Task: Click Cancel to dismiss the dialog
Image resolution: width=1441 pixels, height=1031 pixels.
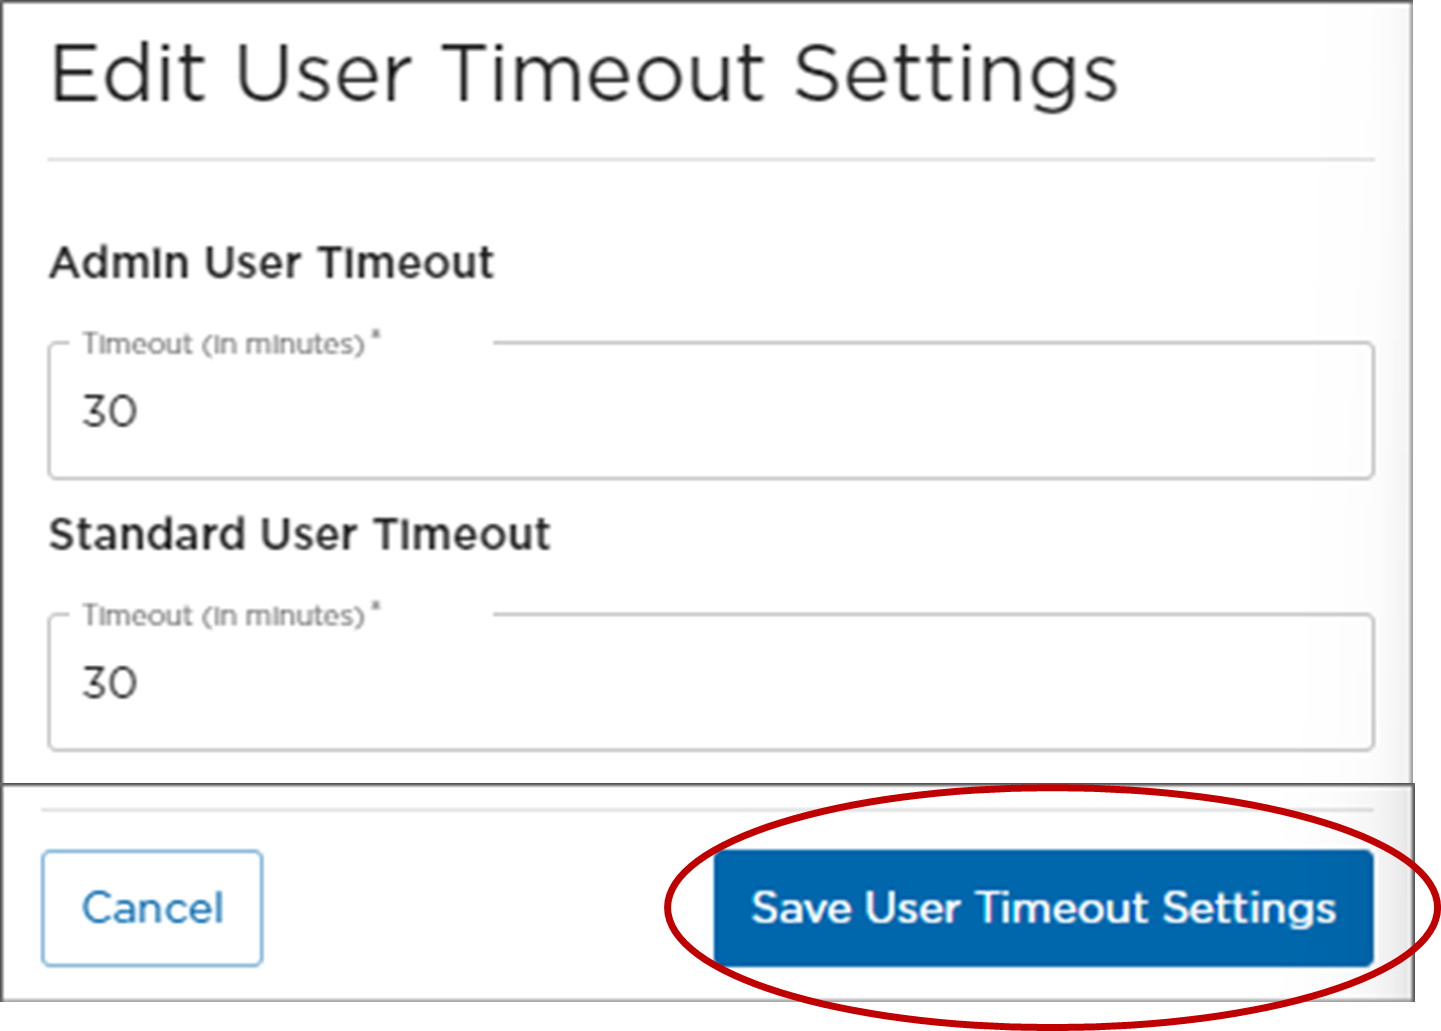Action: 152,908
